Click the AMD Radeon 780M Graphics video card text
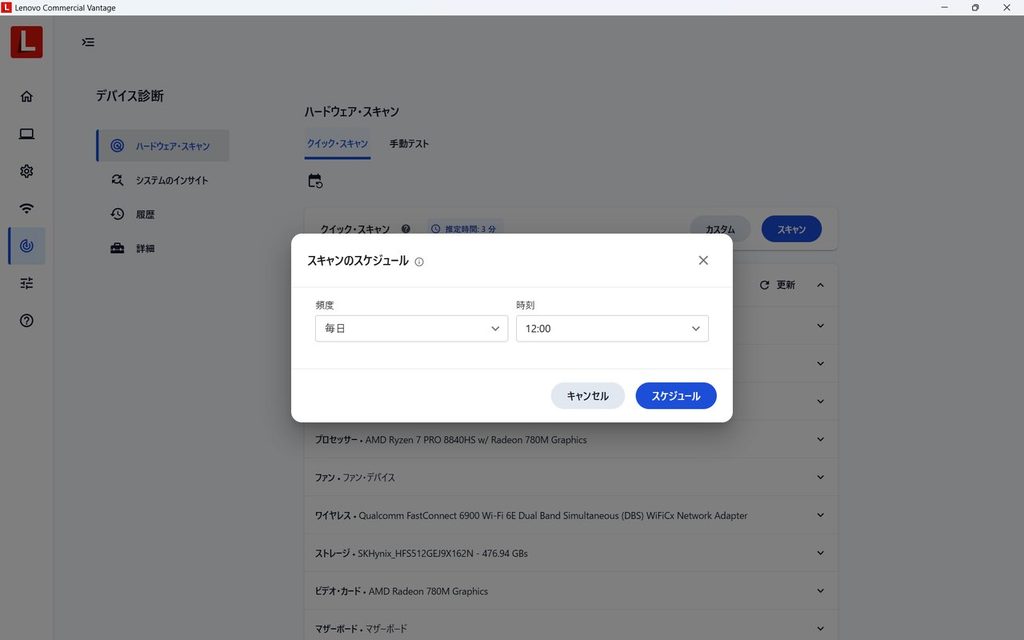The width and height of the screenshot is (1024, 640). pyautogui.click(x=428, y=592)
